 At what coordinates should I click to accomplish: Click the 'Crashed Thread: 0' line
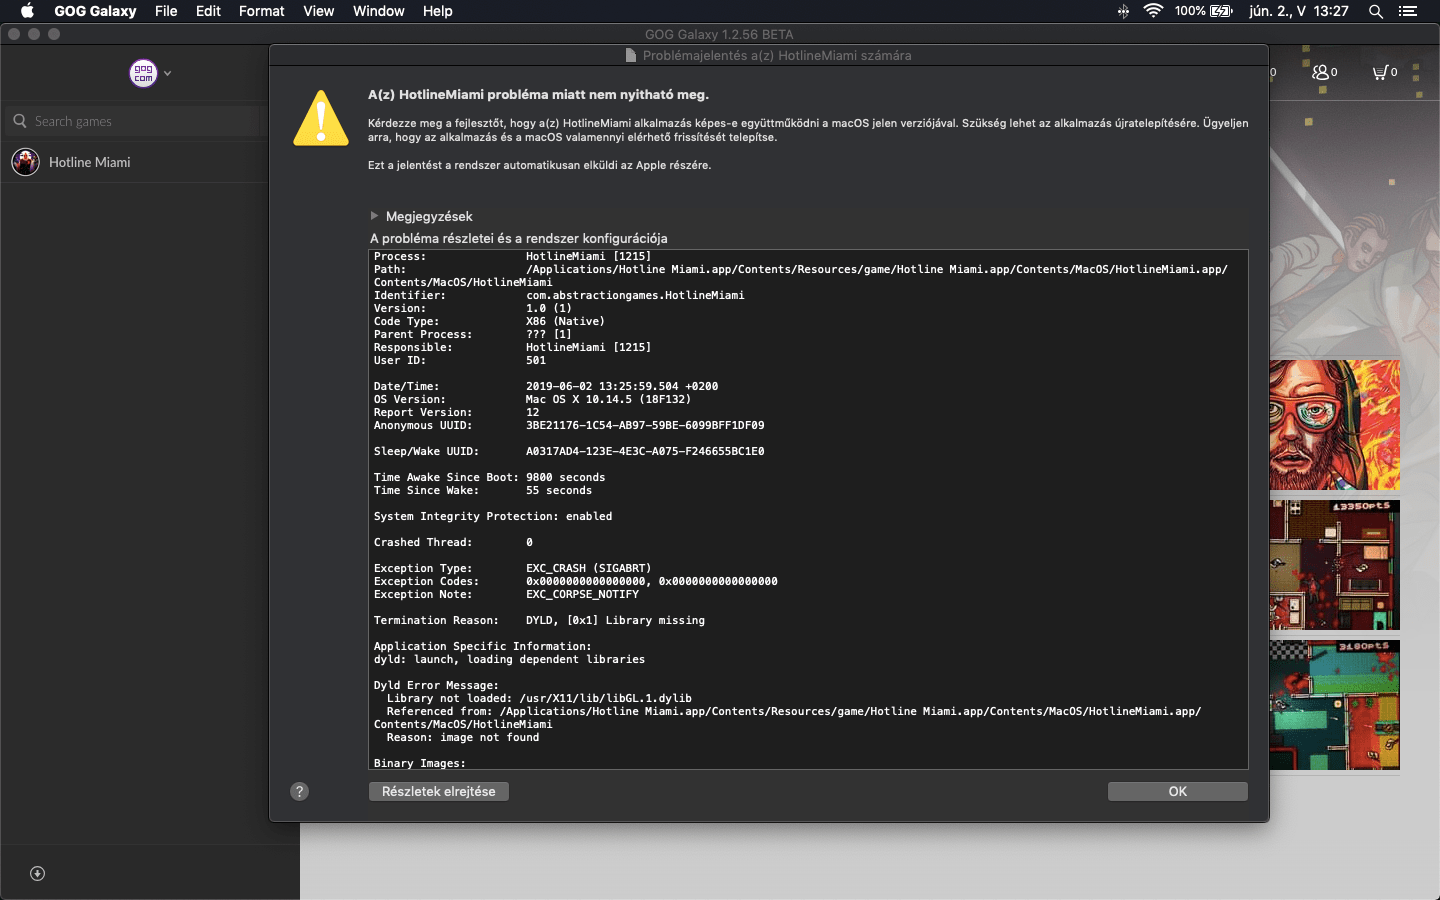453,543
